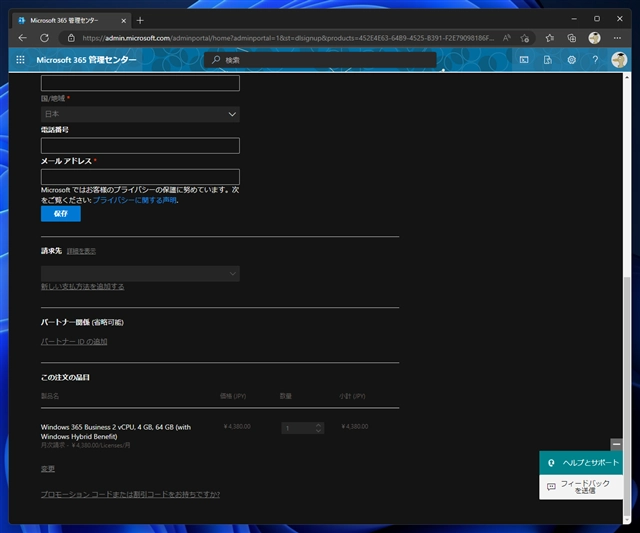Image resolution: width=640 pixels, height=533 pixels.
Task: Open the browser profile avatar
Action: (x=594, y=38)
